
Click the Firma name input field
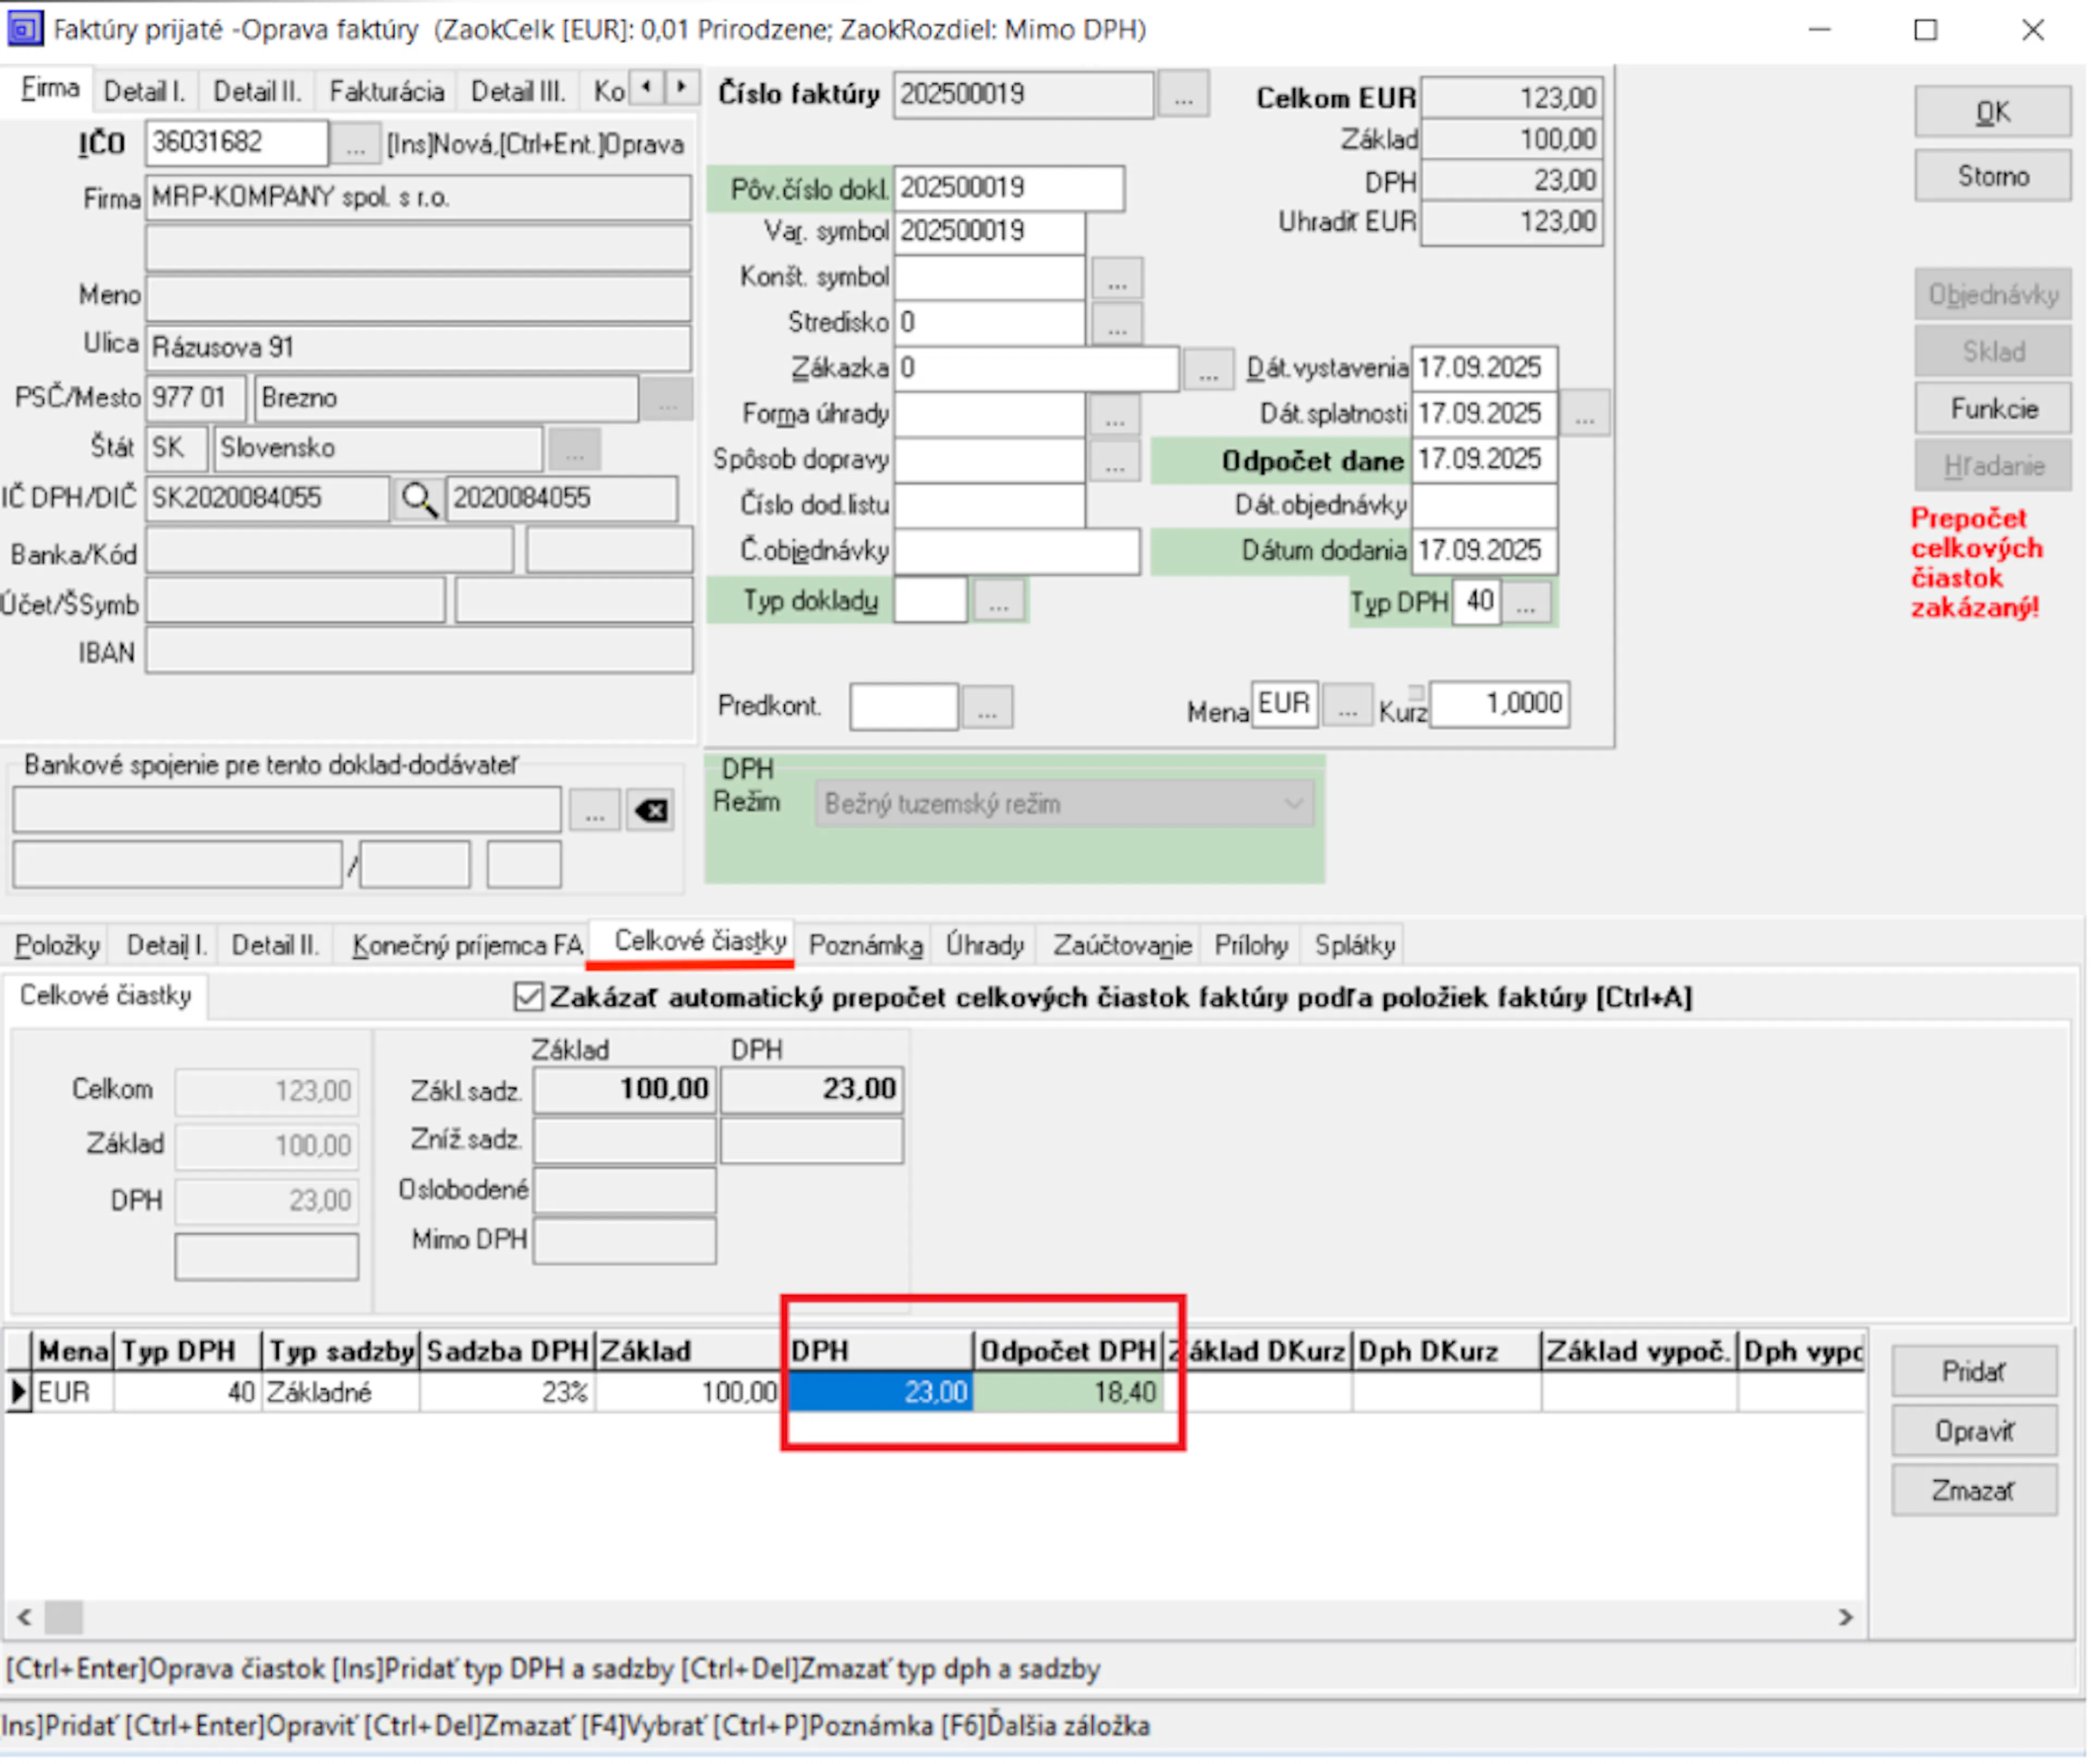click(418, 198)
